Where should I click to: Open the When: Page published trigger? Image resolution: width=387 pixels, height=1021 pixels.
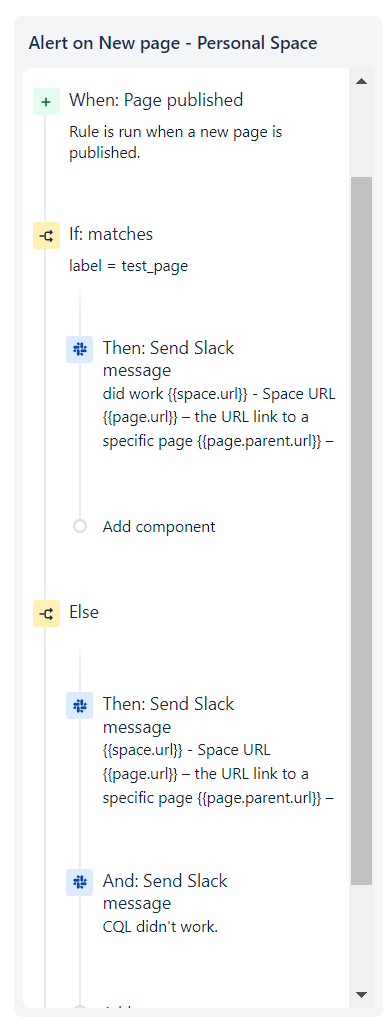(x=156, y=100)
